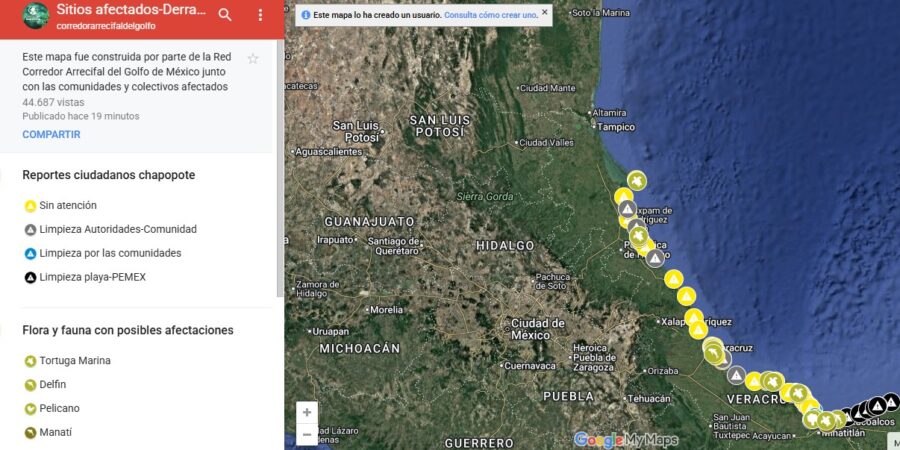Select 'Limpieza playa-PEMEX' black legend icon
The image size is (900, 450).
point(30,277)
